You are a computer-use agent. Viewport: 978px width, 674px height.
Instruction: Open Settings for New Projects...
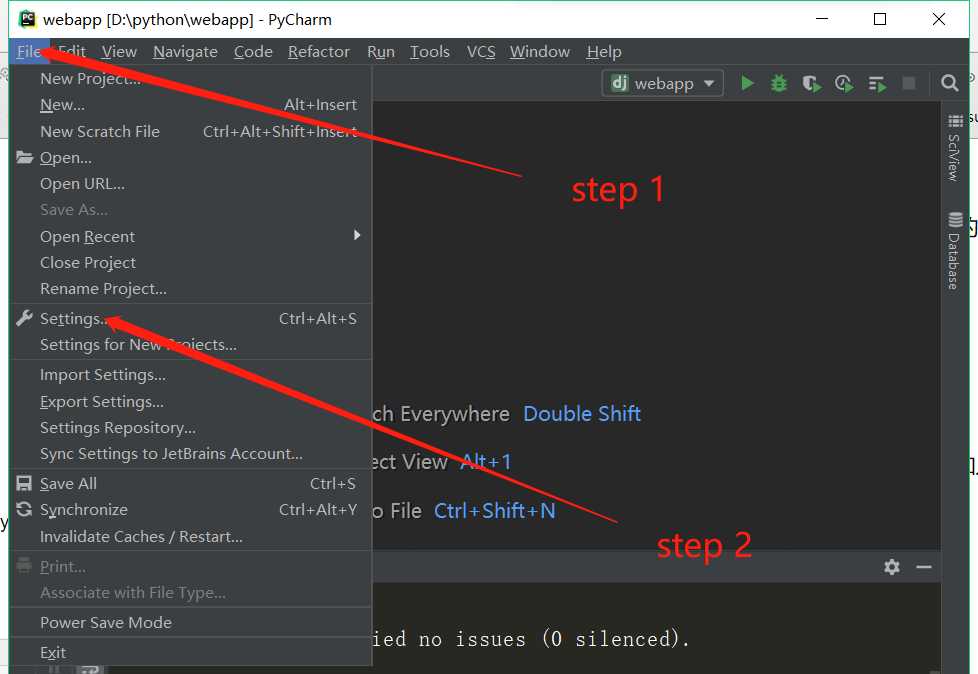(x=191, y=345)
